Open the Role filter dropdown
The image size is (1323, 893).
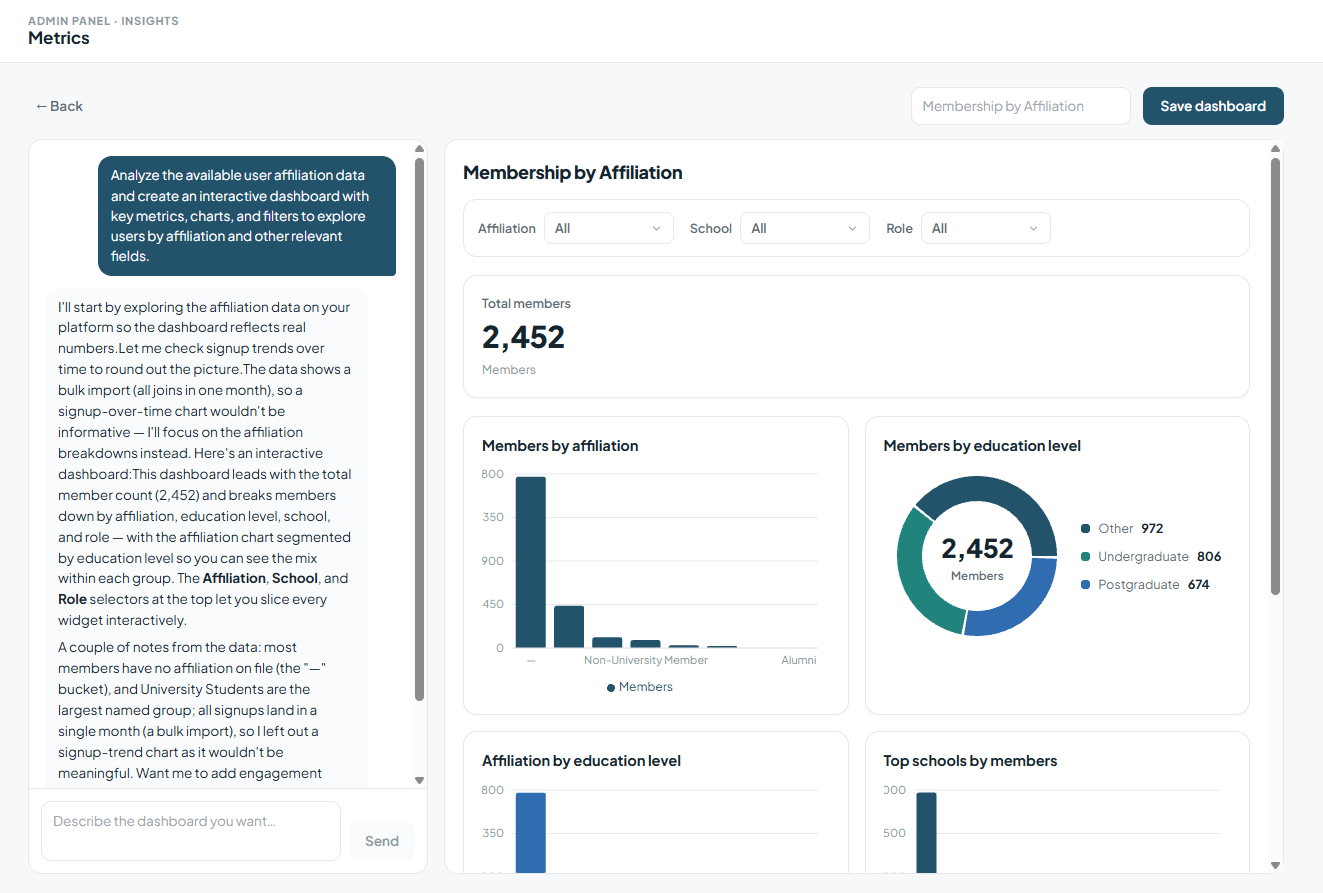point(986,228)
